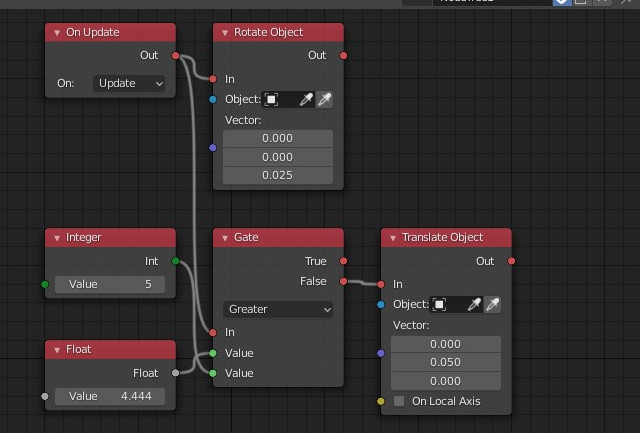Click Rotate Object vector Z field 0.025
Viewport: 640px width, 433px height.
click(x=278, y=175)
